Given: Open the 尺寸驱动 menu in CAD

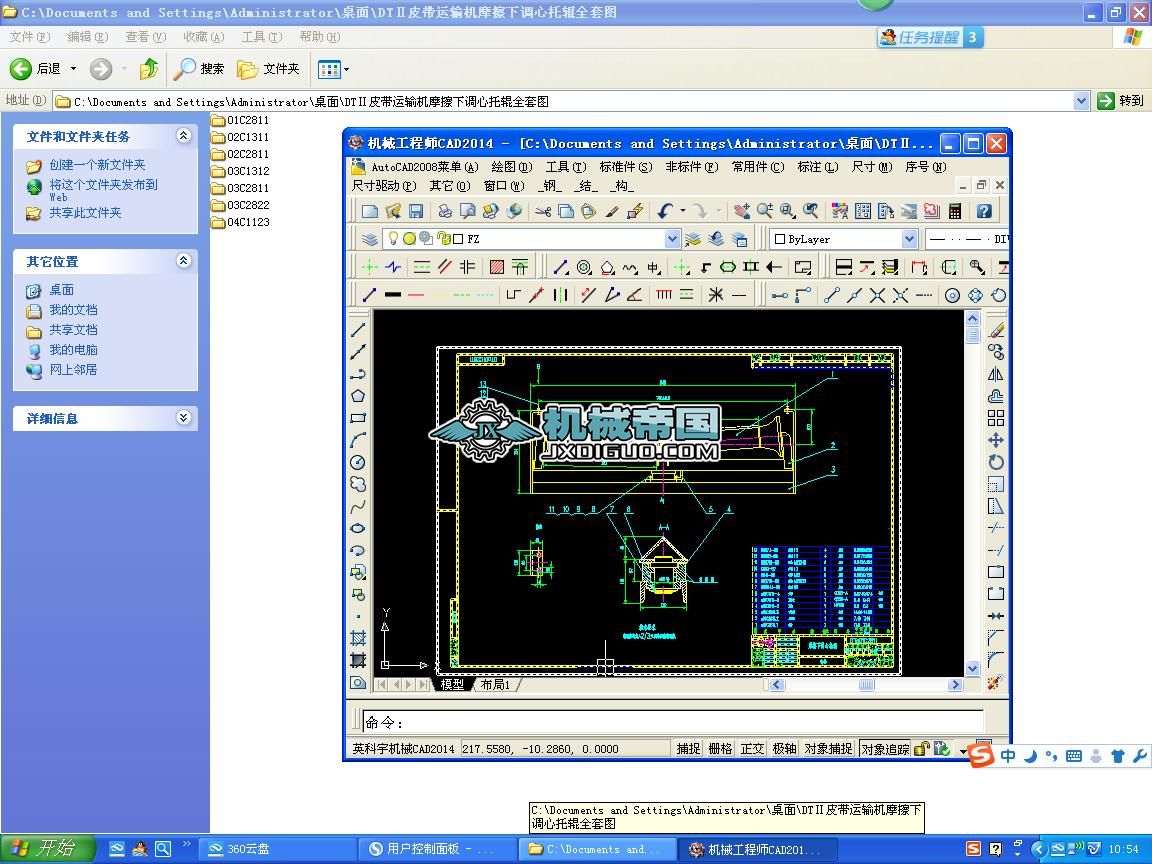Looking at the screenshot, I should point(384,185).
